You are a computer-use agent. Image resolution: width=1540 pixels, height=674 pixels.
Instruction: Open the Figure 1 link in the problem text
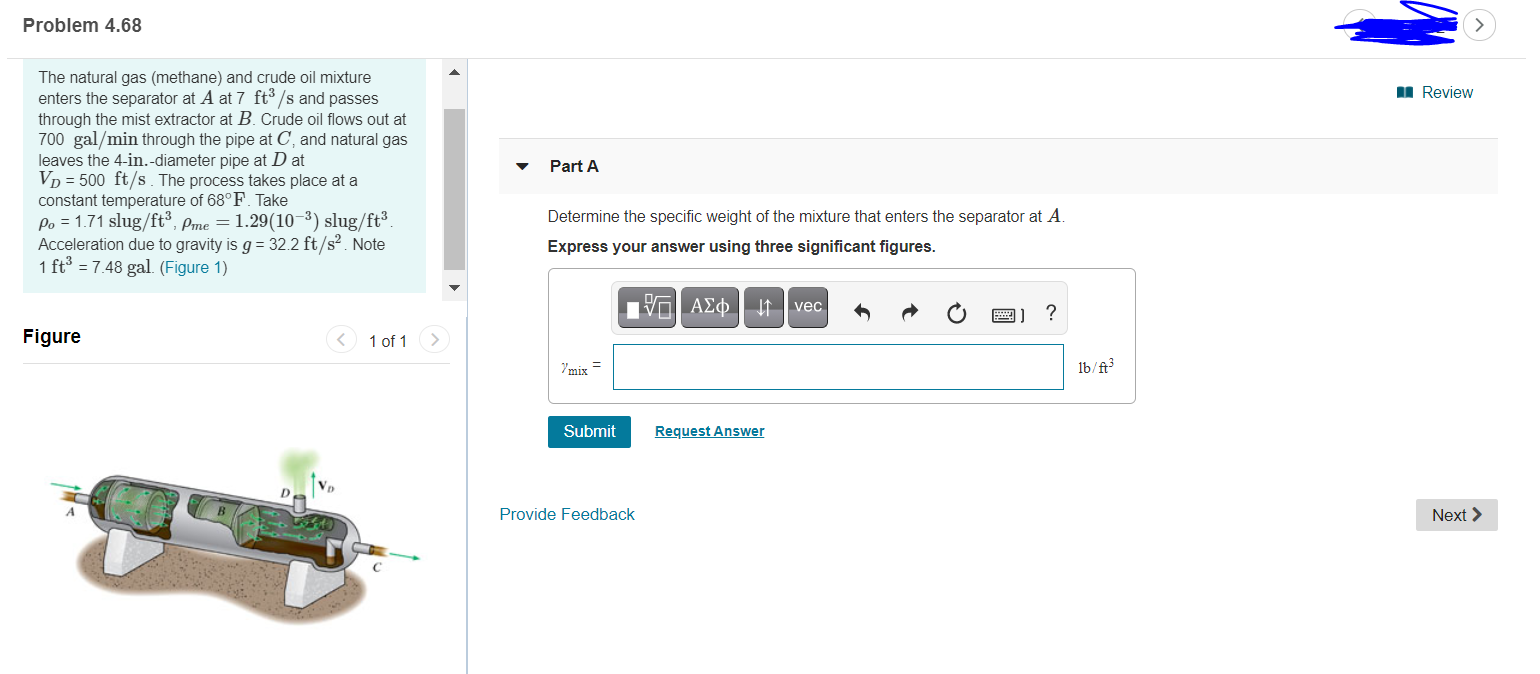[193, 265]
